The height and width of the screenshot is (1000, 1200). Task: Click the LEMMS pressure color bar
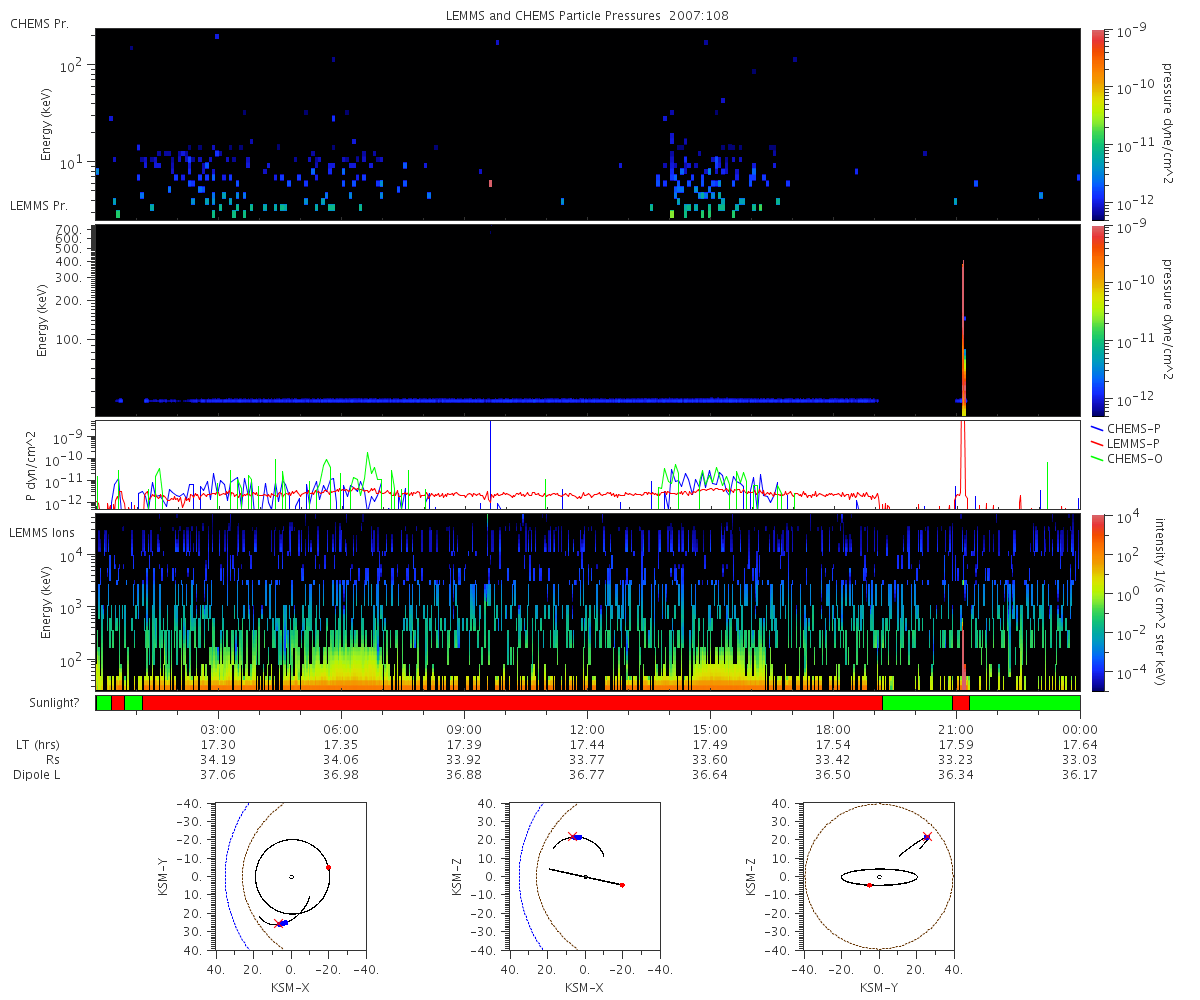(x=1097, y=321)
